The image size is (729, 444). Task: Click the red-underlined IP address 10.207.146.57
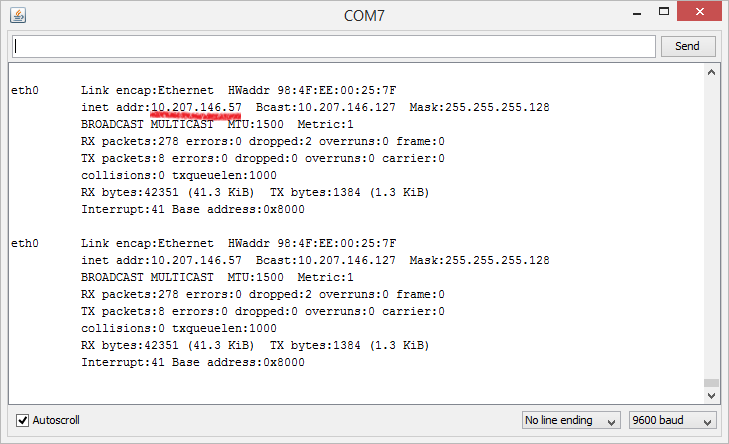196,107
